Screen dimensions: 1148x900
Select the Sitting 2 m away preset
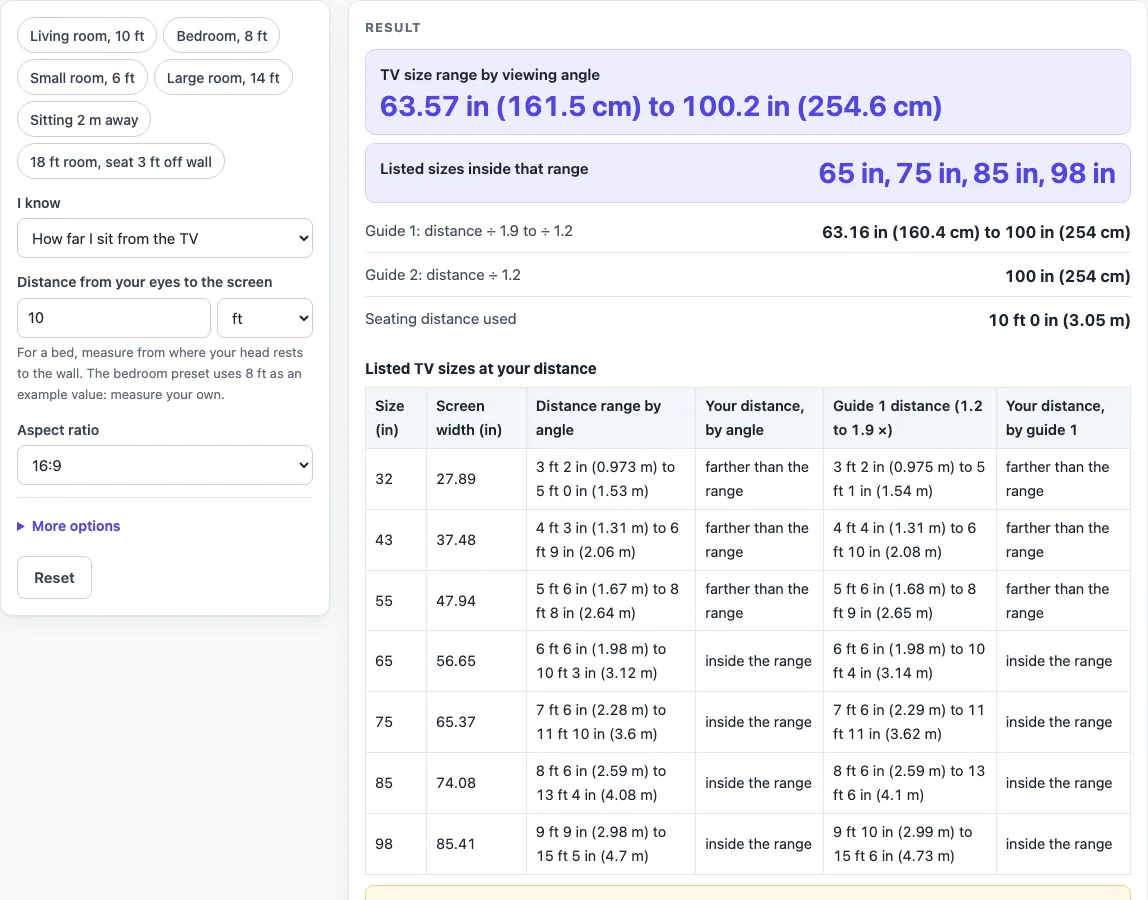pyautogui.click(x=84, y=120)
